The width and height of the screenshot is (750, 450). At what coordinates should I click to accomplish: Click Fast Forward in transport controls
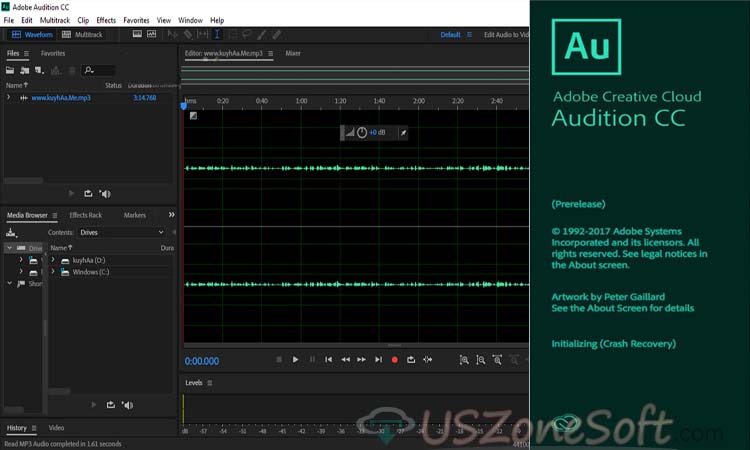362,360
